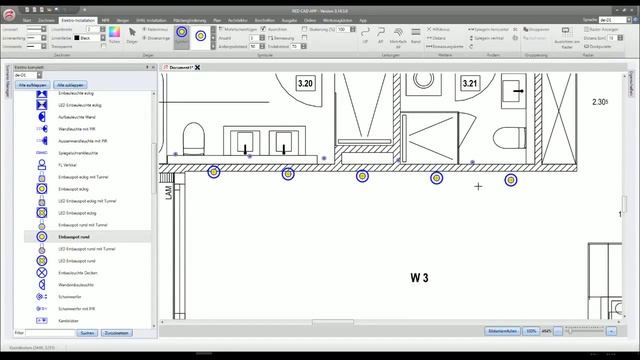Pick the LED Einbauspot eckig symbol
640x360 pixels.
(x=42, y=213)
